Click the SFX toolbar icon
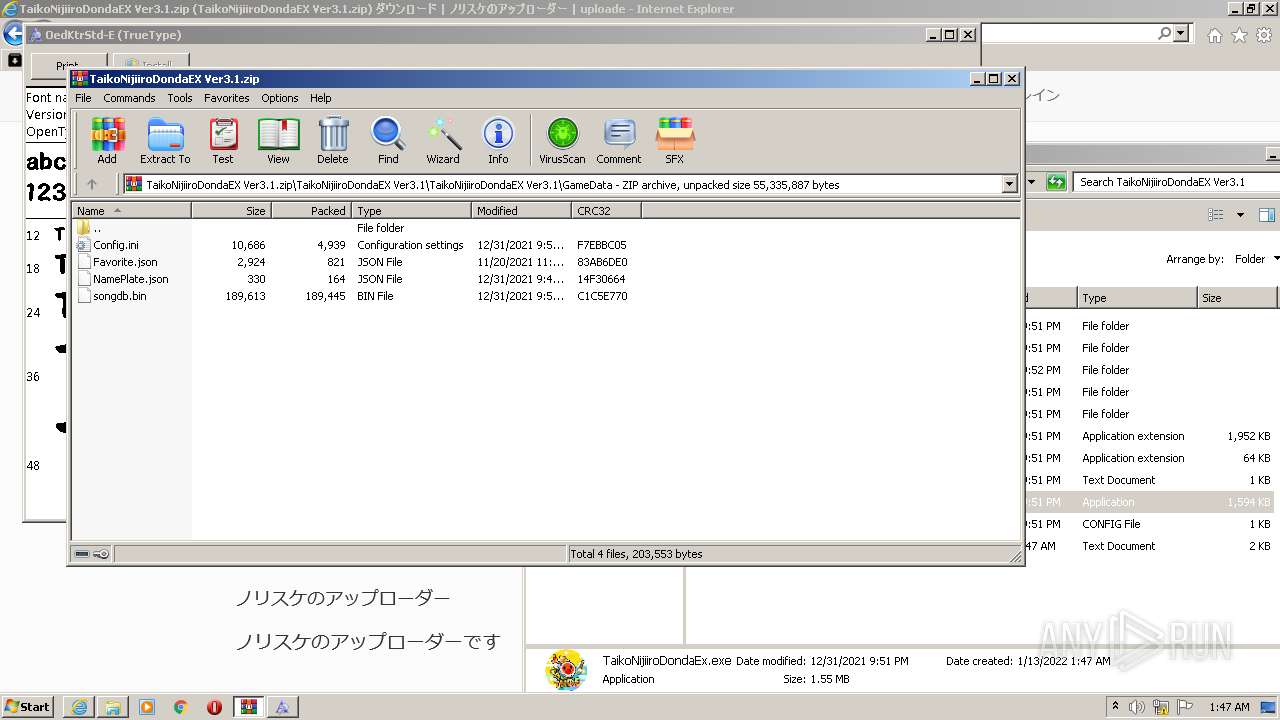Image resolution: width=1280 pixels, height=720 pixels. click(675, 140)
